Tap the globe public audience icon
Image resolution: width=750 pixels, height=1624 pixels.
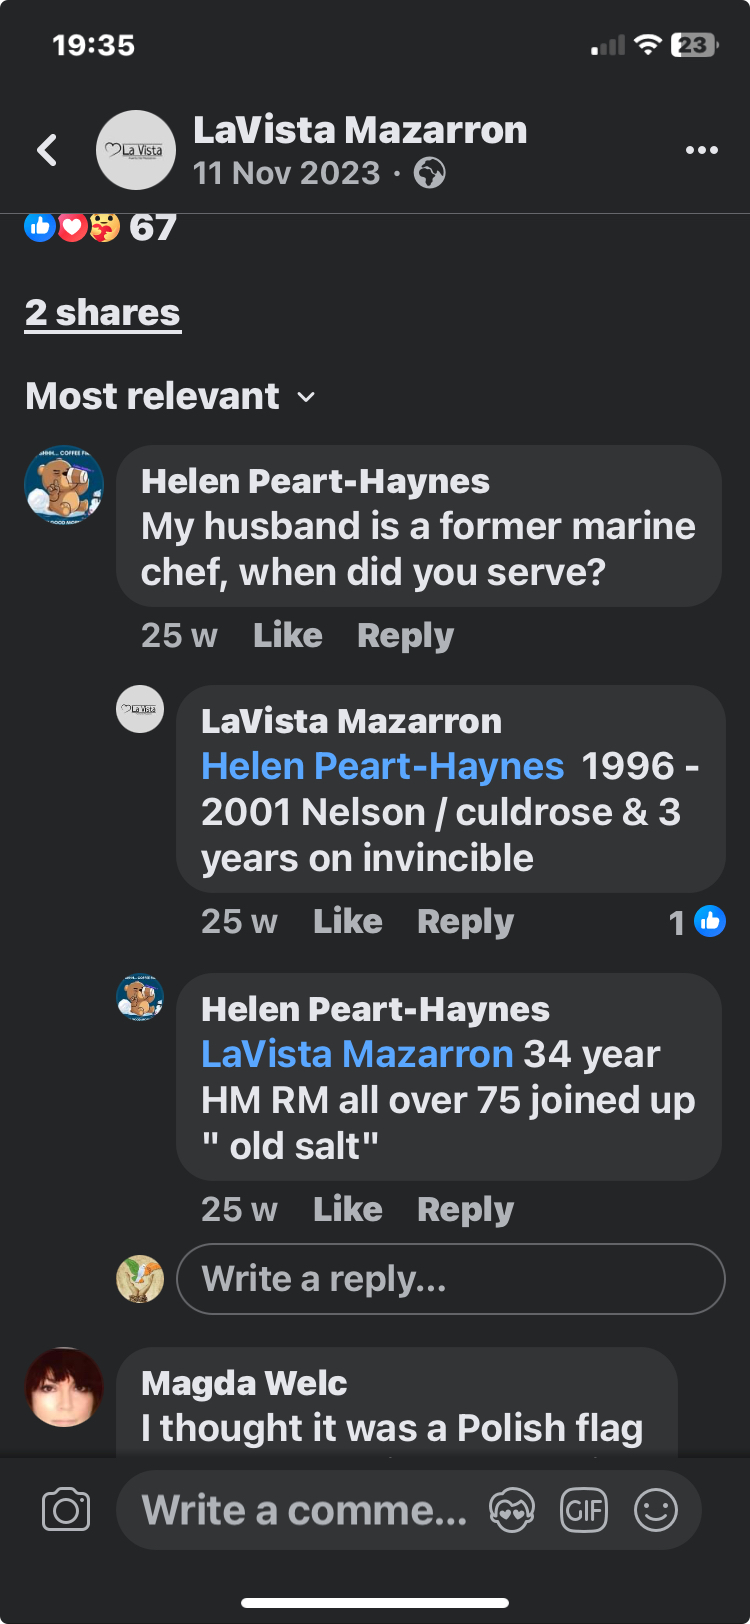click(x=430, y=173)
